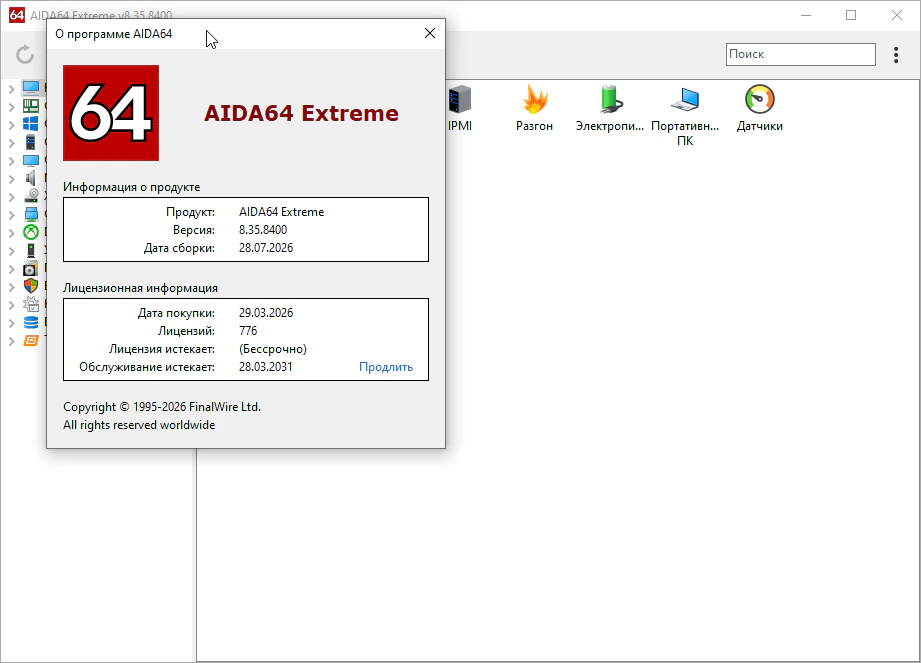Select the Devices icon in the tree
Viewport: 921px width, 663px height.
31,250
